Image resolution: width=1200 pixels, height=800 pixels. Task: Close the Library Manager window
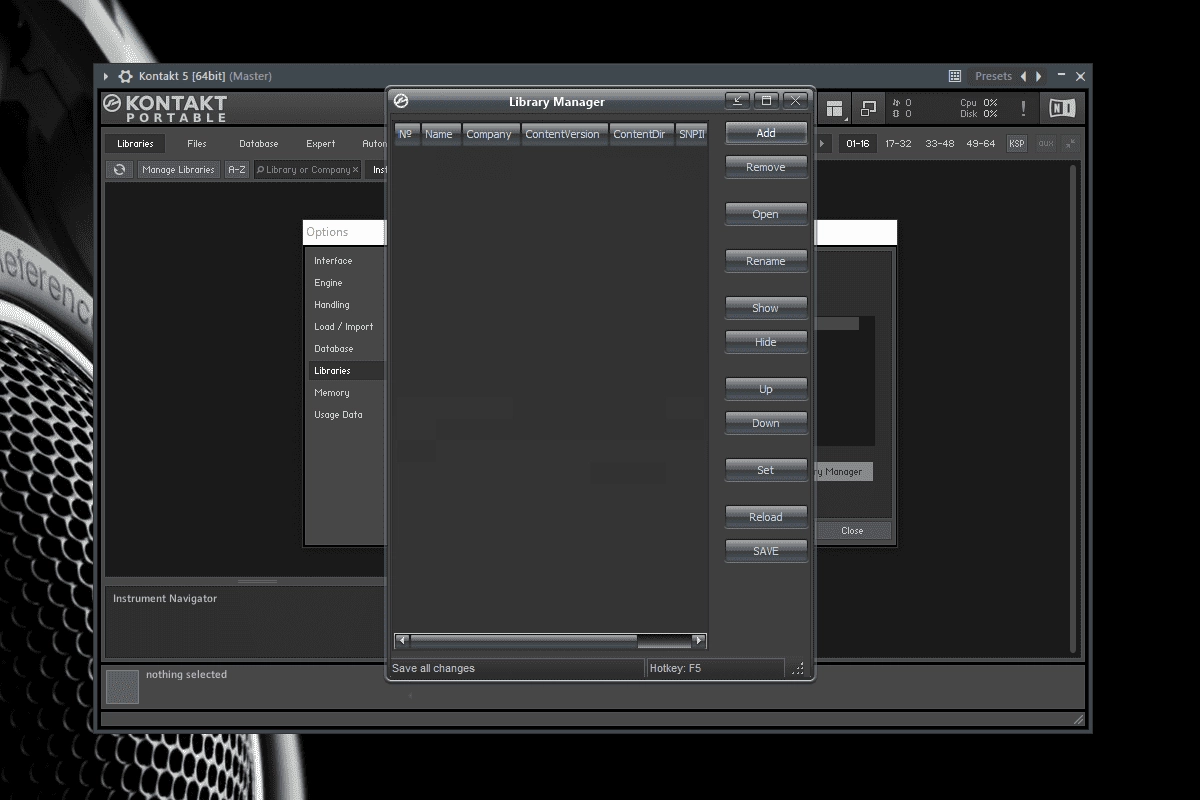[795, 101]
